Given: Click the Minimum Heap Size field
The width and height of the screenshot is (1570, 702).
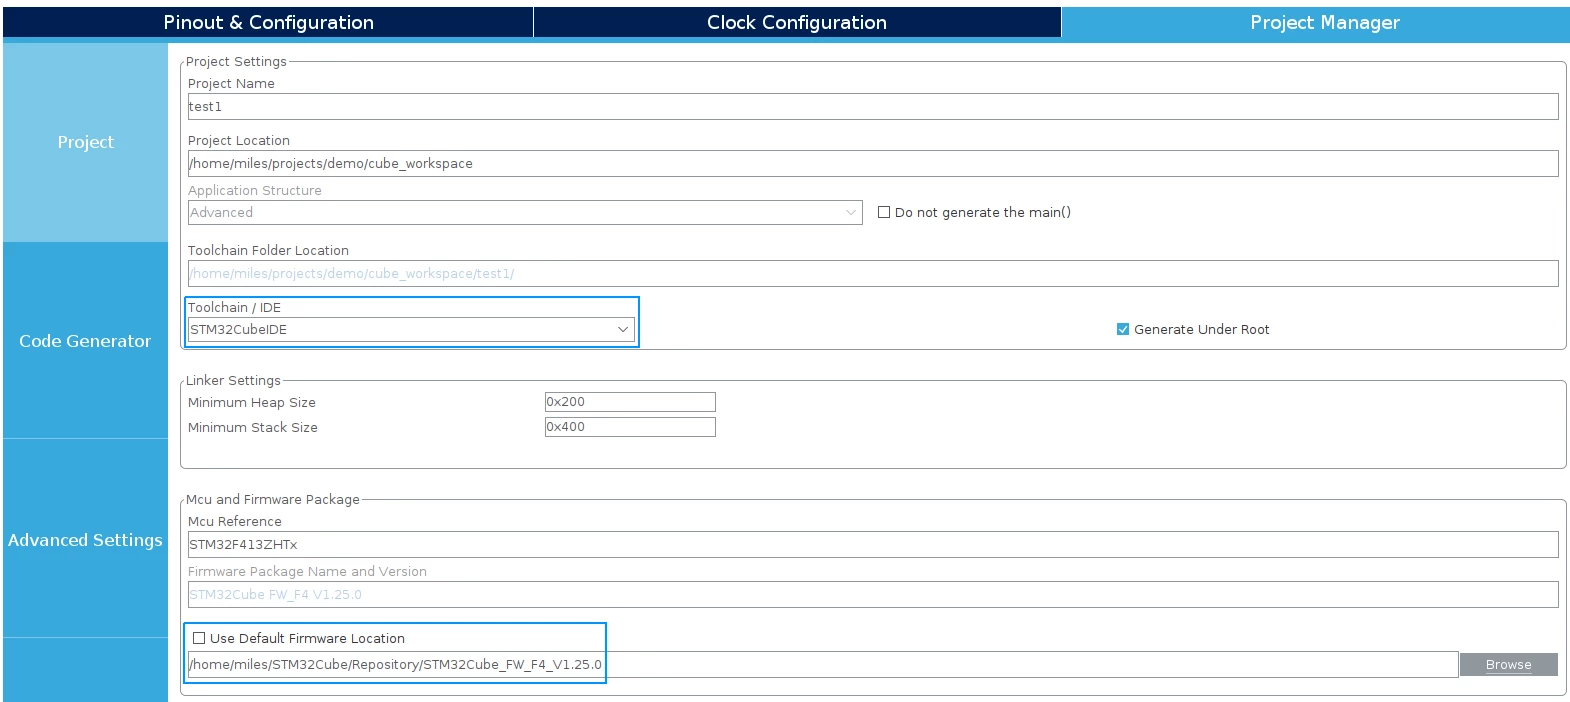Looking at the screenshot, I should [x=630, y=402].
